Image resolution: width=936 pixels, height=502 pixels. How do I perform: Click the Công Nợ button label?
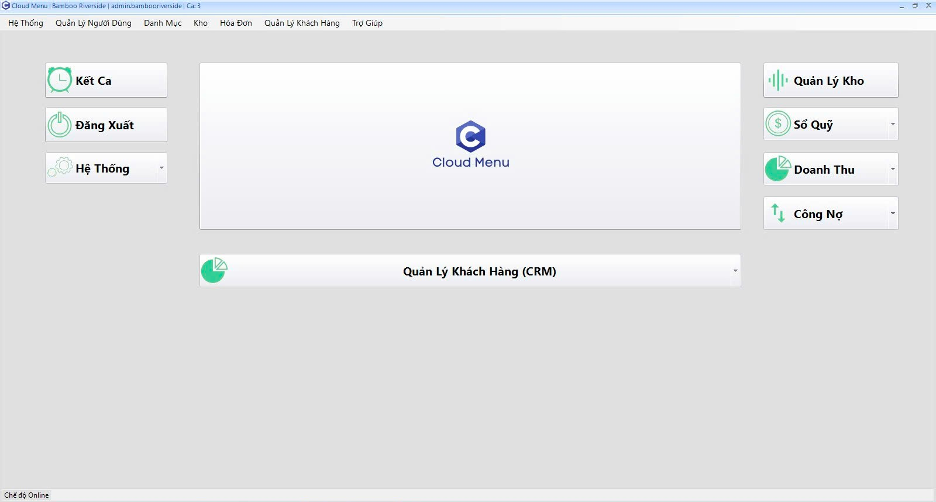coord(818,214)
